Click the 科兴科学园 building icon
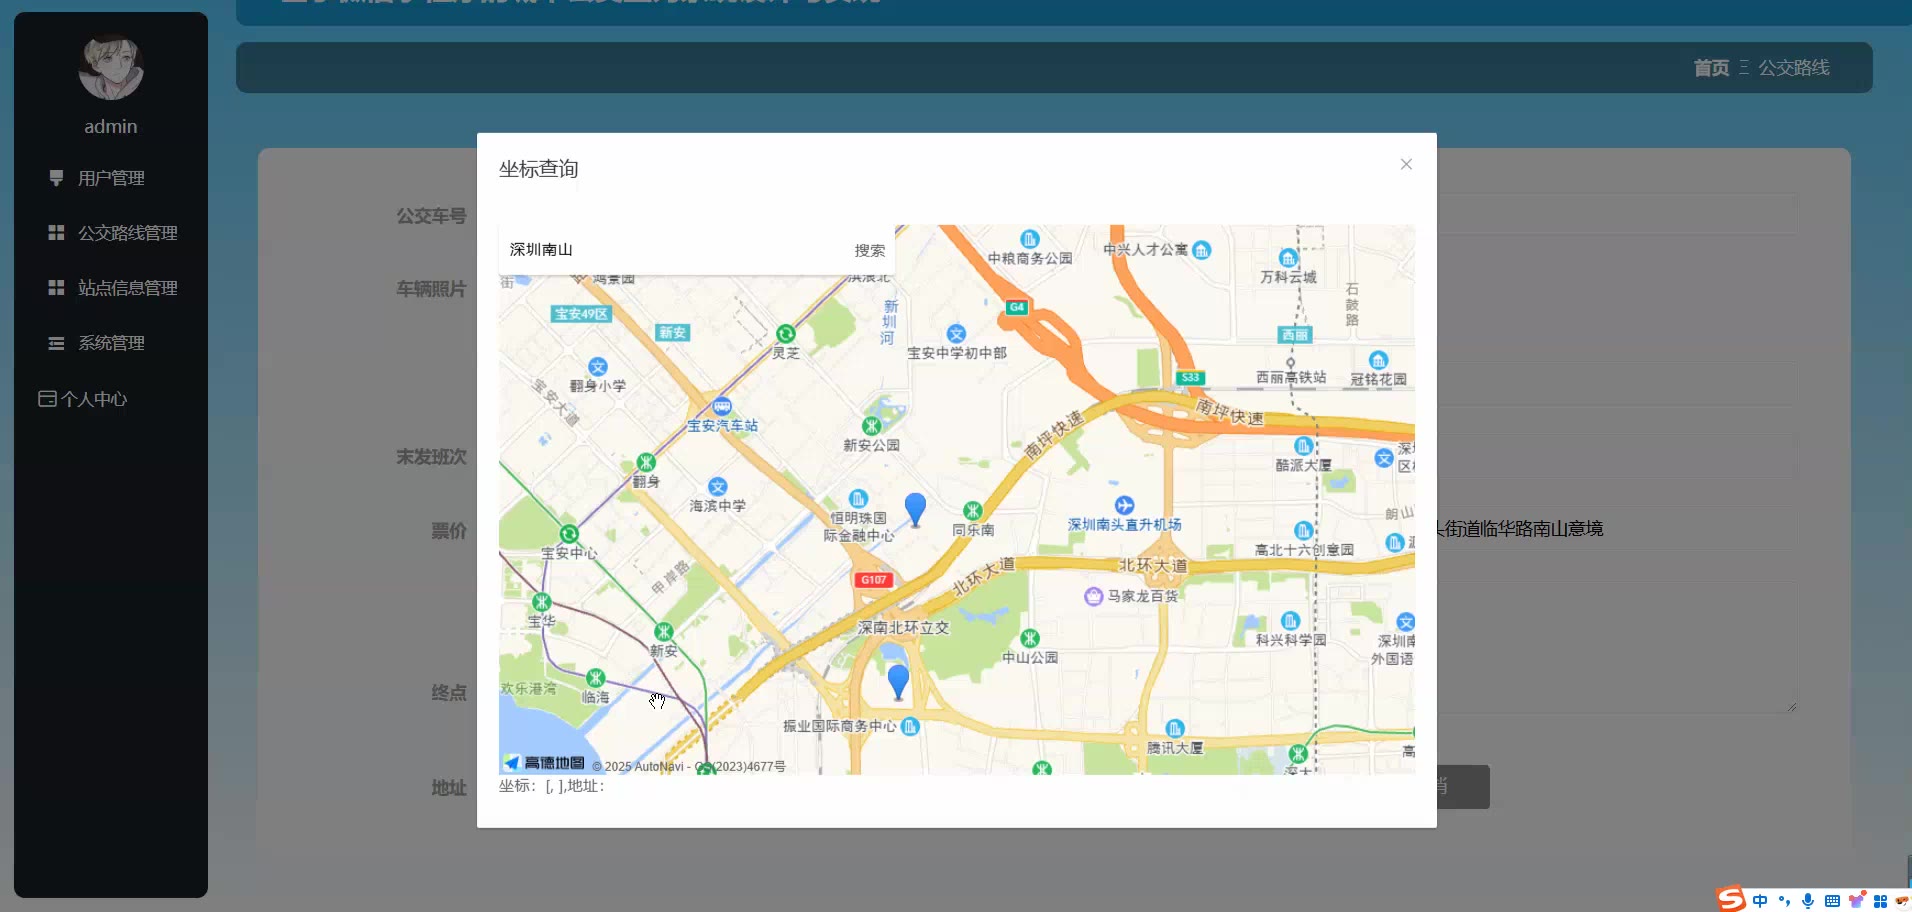1912x912 pixels. click(1290, 621)
